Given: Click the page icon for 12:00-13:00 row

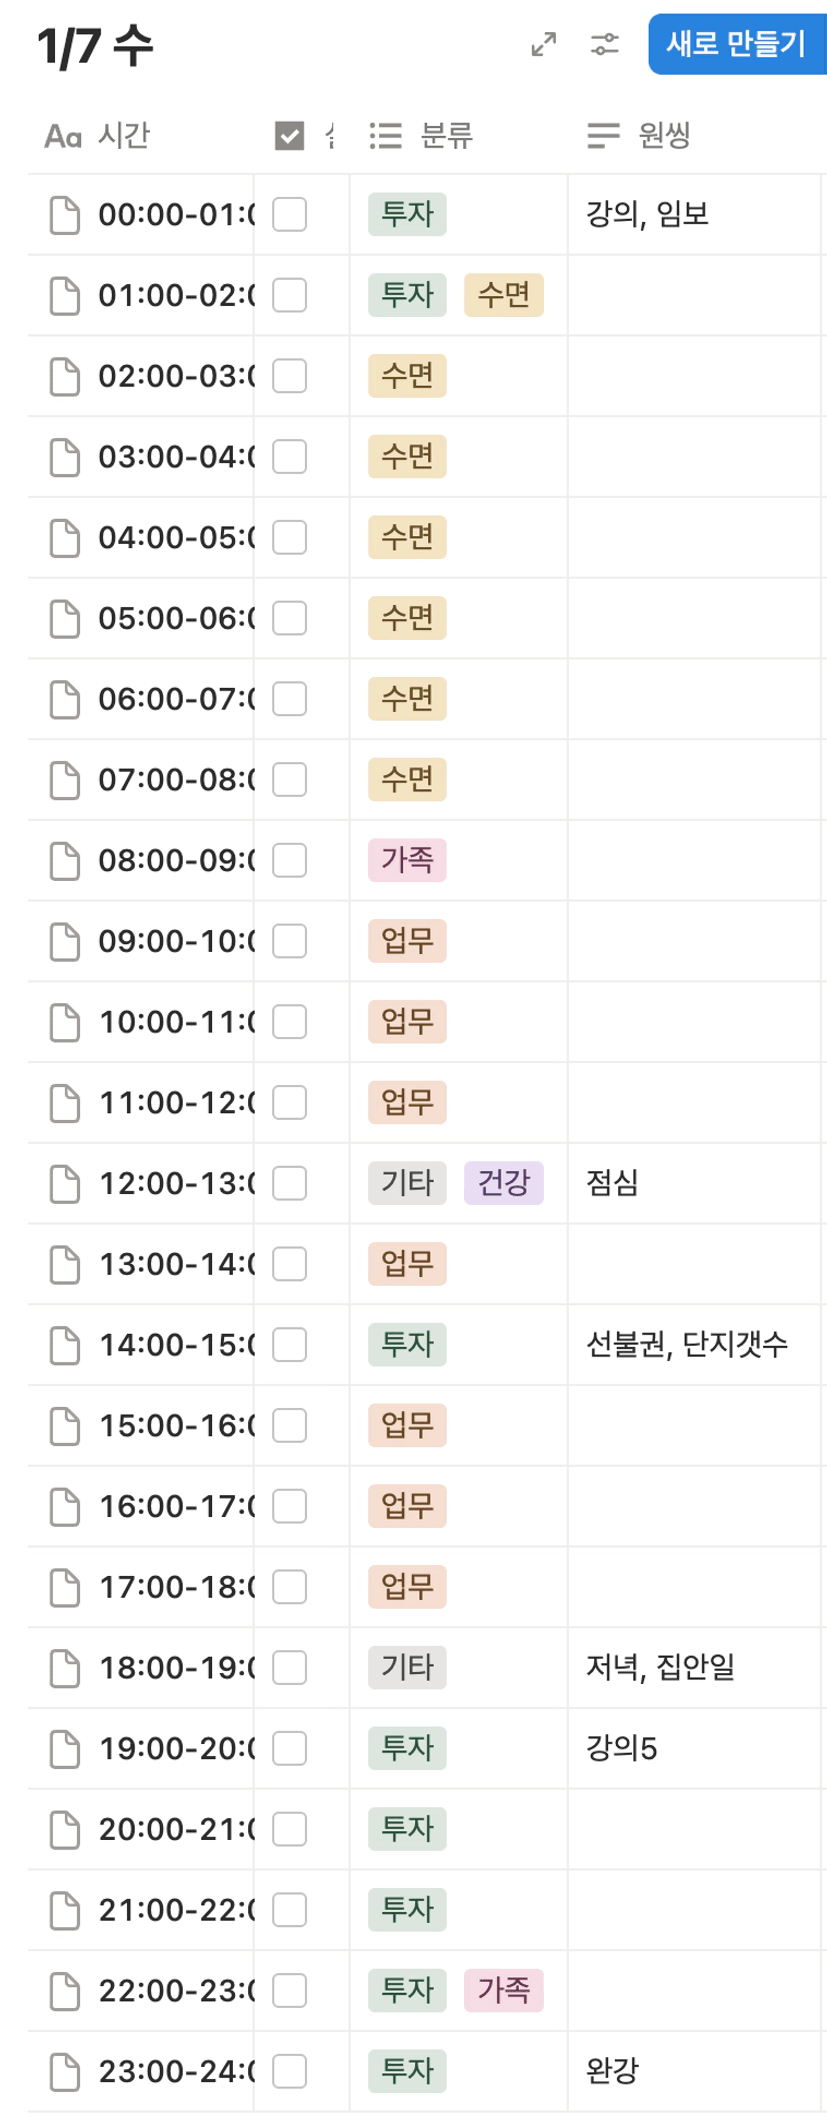Looking at the screenshot, I should tap(65, 1184).
